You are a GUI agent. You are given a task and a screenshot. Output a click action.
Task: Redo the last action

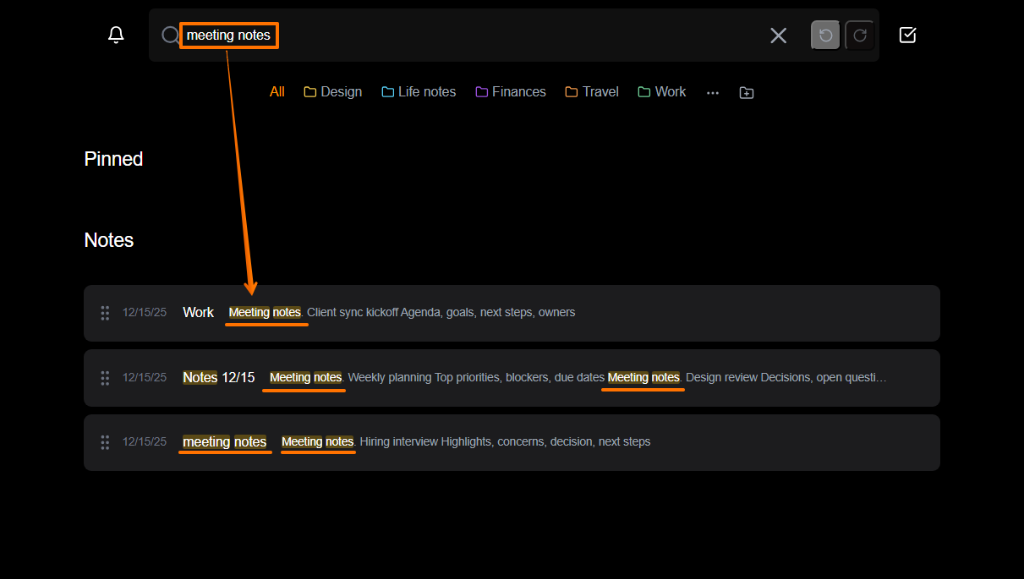859,34
